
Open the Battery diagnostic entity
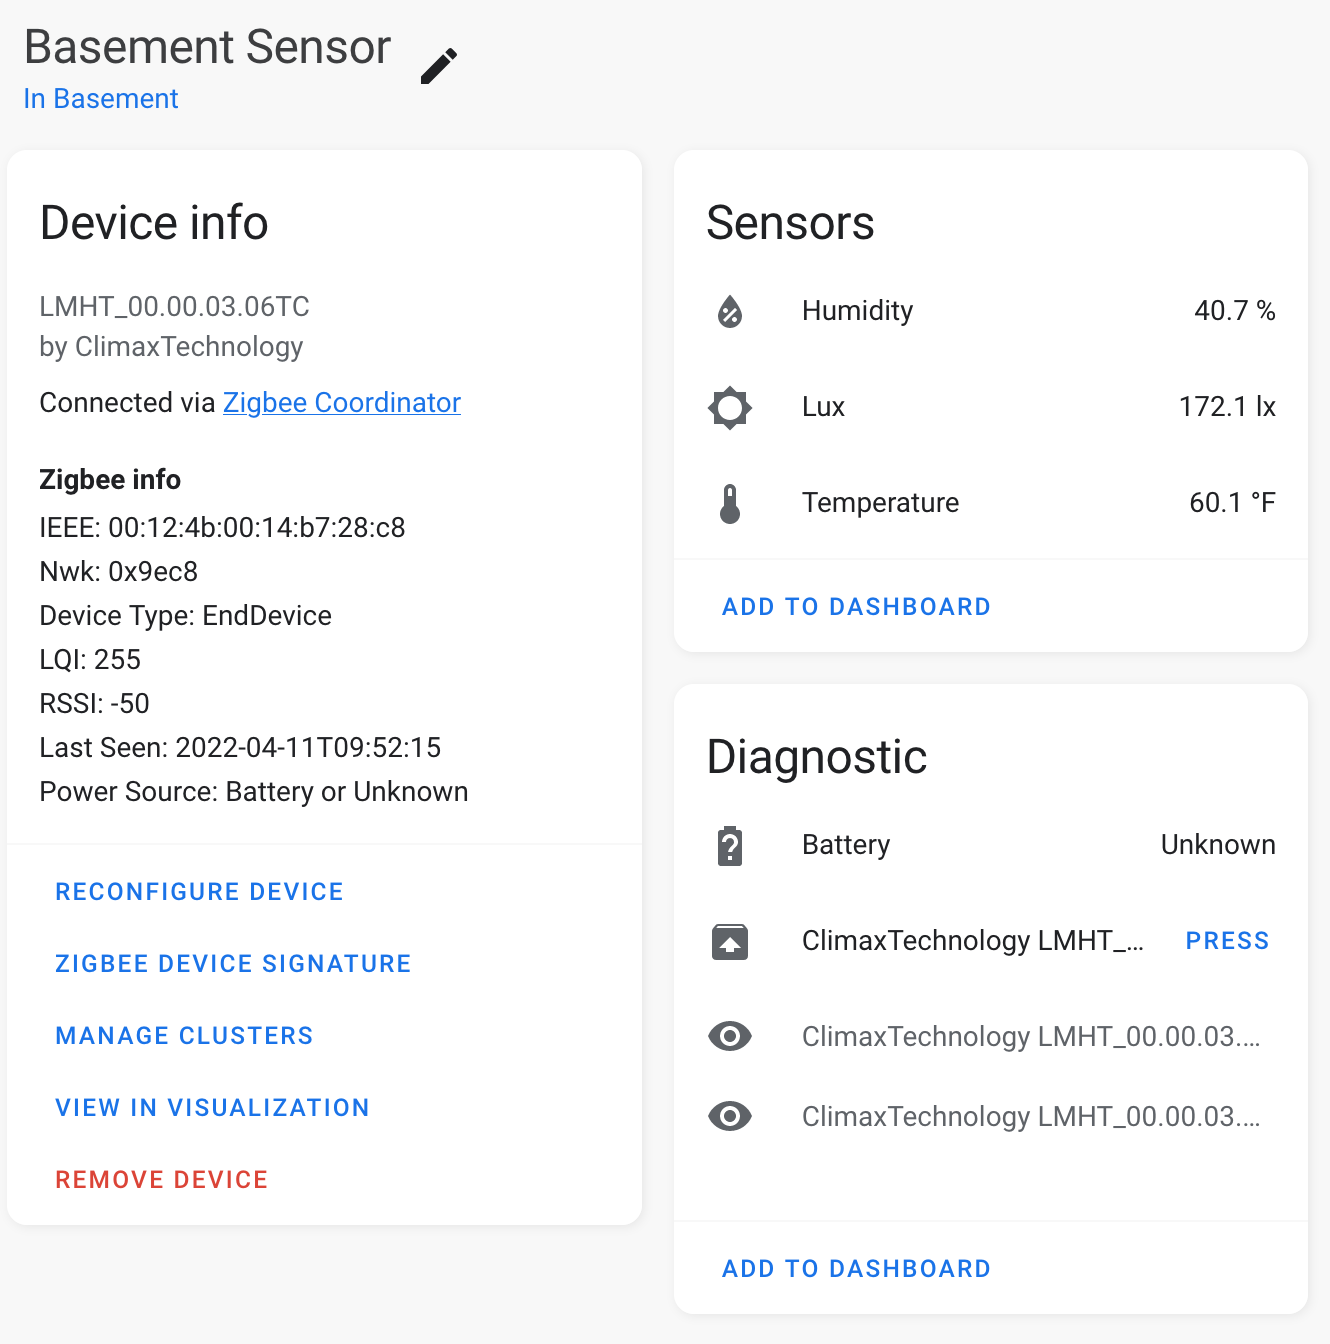point(991,845)
